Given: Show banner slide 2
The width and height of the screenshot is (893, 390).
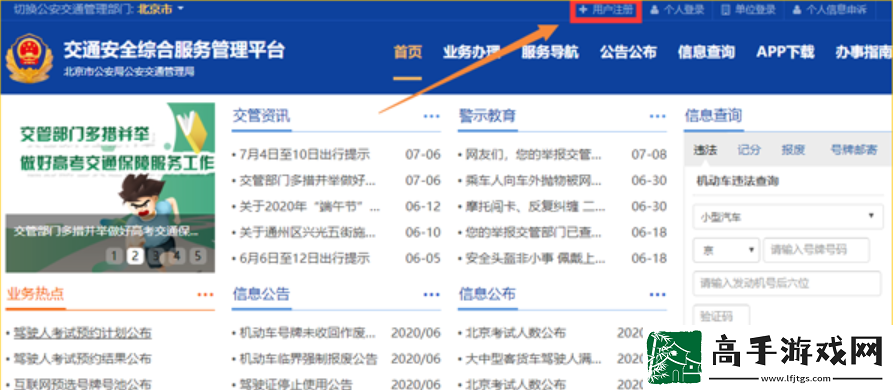Looking at the screenshot, I should 134,256.
